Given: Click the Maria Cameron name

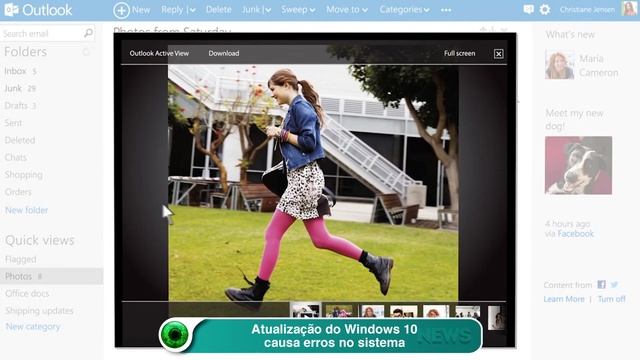Looking at the screenshot, I should (598, 66).
